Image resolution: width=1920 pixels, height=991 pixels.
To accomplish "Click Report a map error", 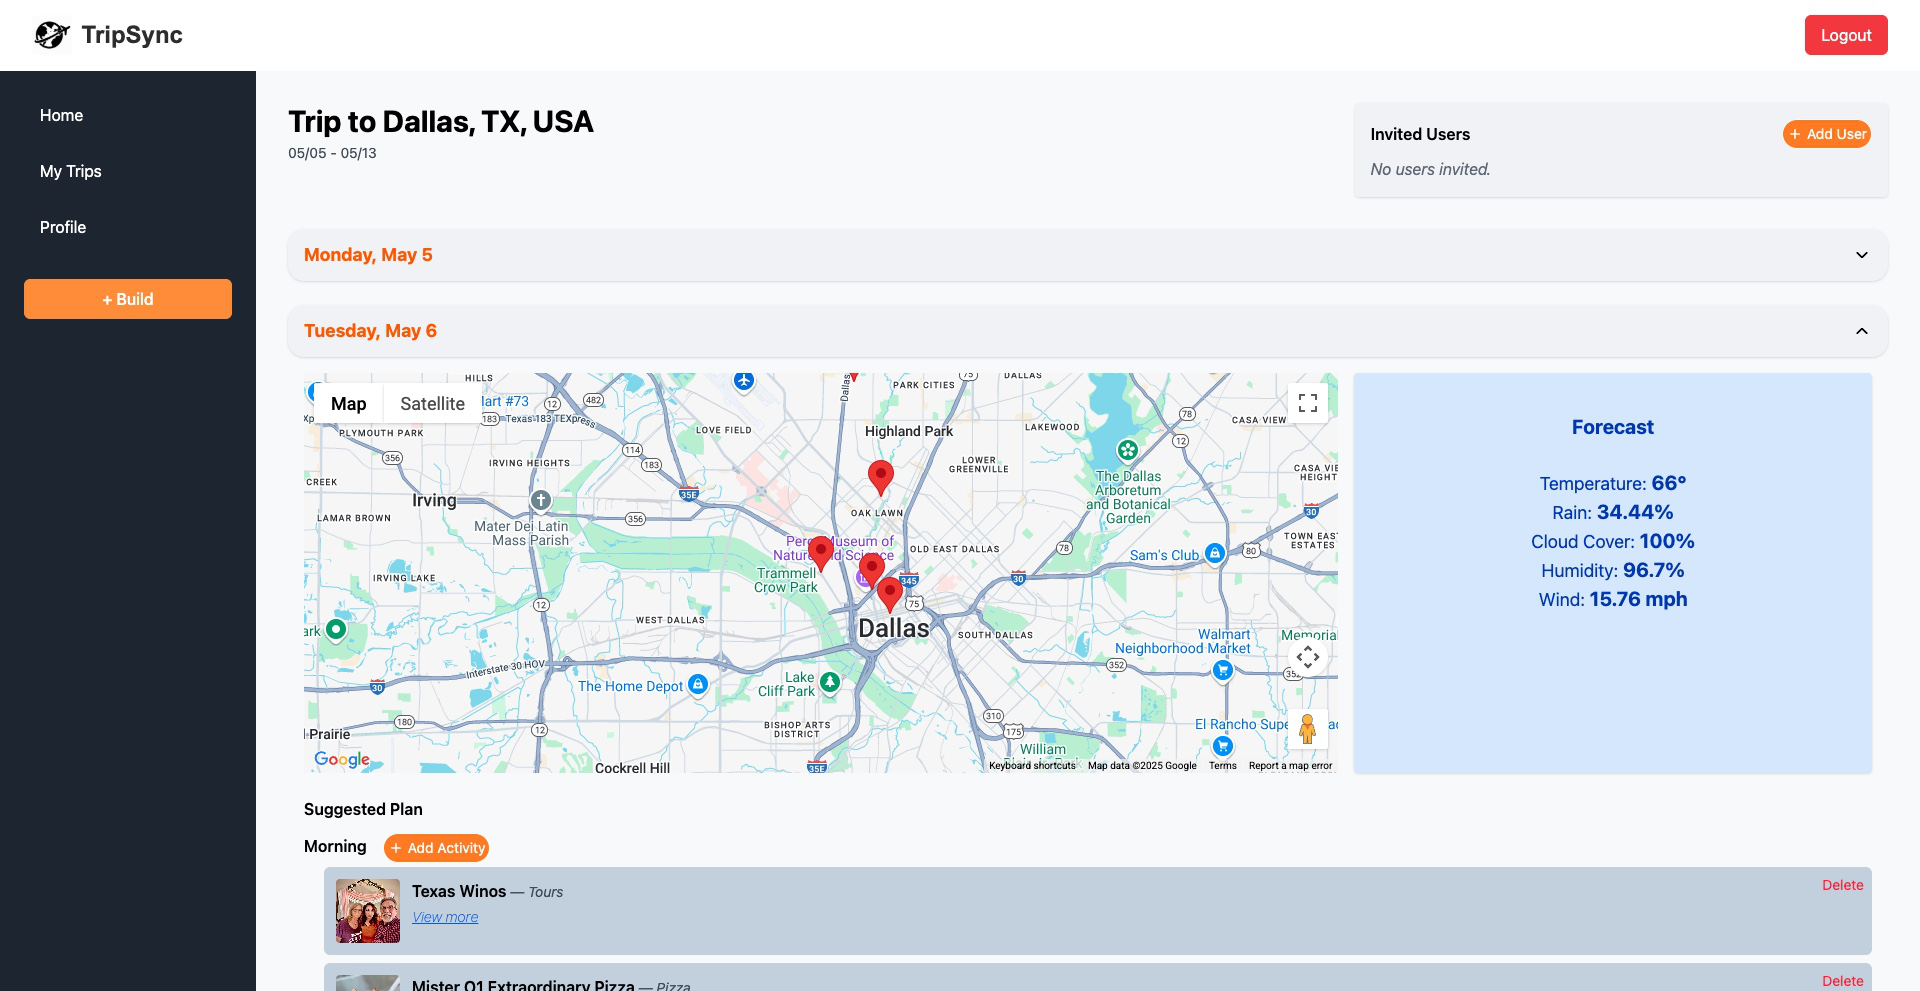I will (x=1290, y=766).
